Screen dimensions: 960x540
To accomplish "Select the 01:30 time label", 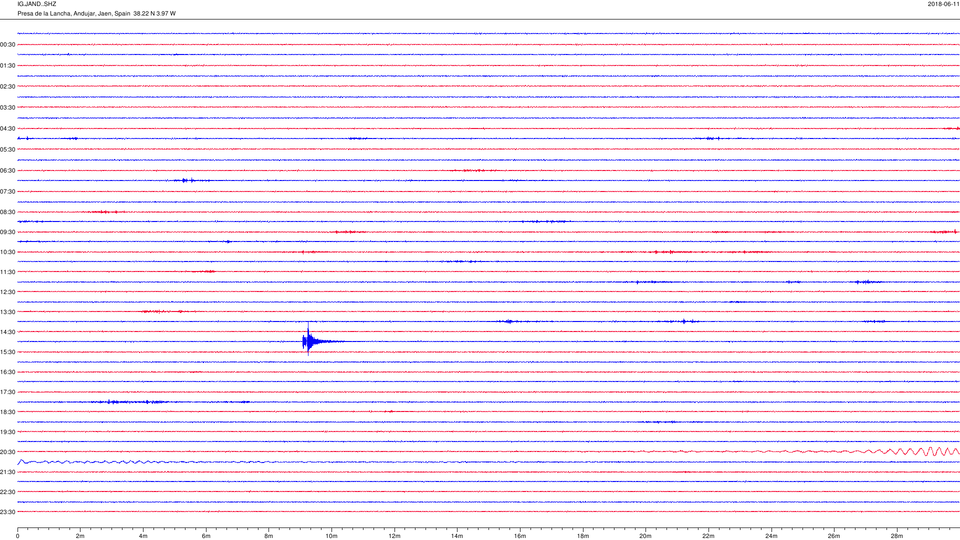I will click(8, 66).
